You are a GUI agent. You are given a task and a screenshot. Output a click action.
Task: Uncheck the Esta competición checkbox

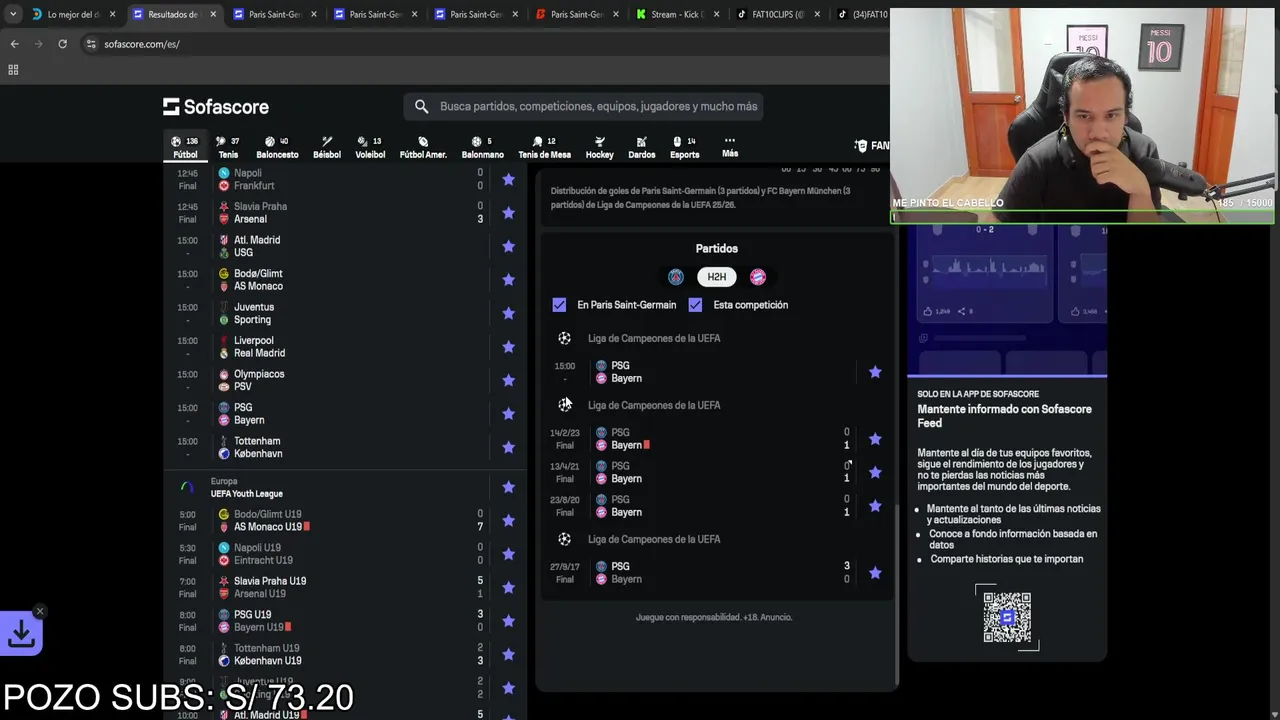[695, 305]
